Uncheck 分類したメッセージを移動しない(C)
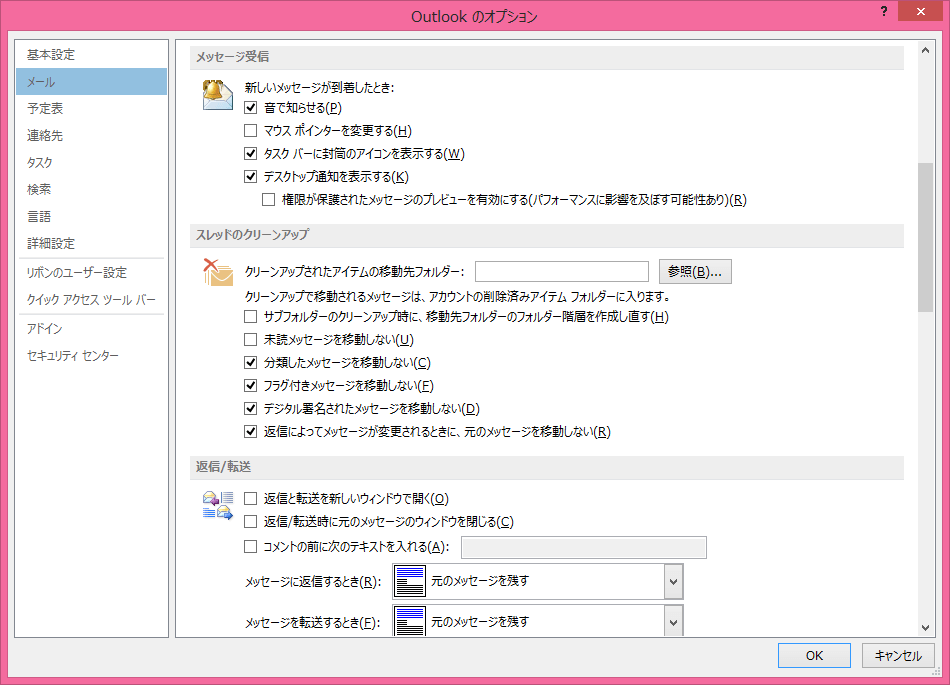The width and height of the screenshot is (950, 685). pos(250,363)
